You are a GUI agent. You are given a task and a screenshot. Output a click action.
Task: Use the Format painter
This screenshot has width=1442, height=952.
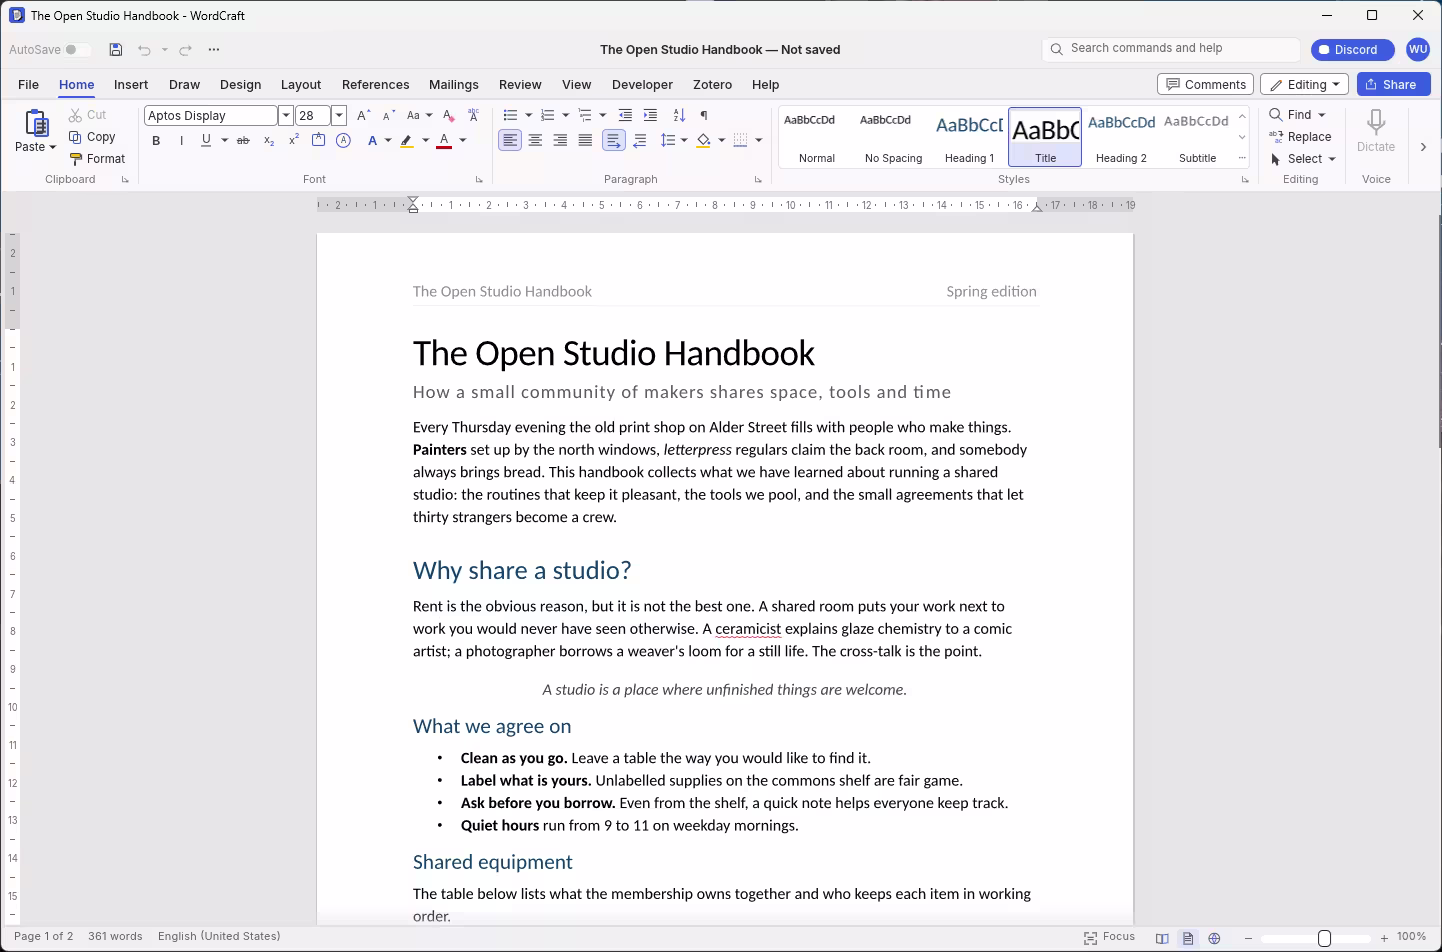97,159
